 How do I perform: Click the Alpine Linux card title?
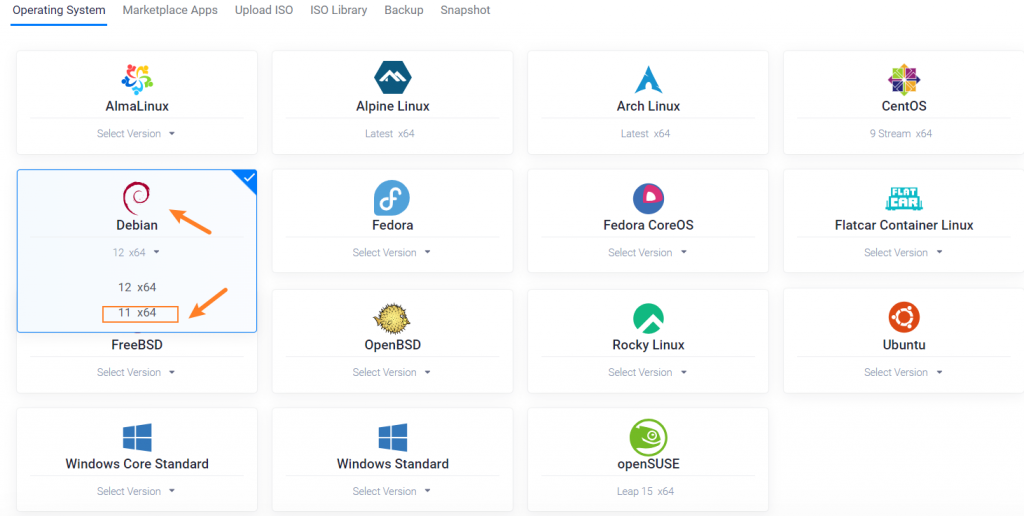pos(392,106)
